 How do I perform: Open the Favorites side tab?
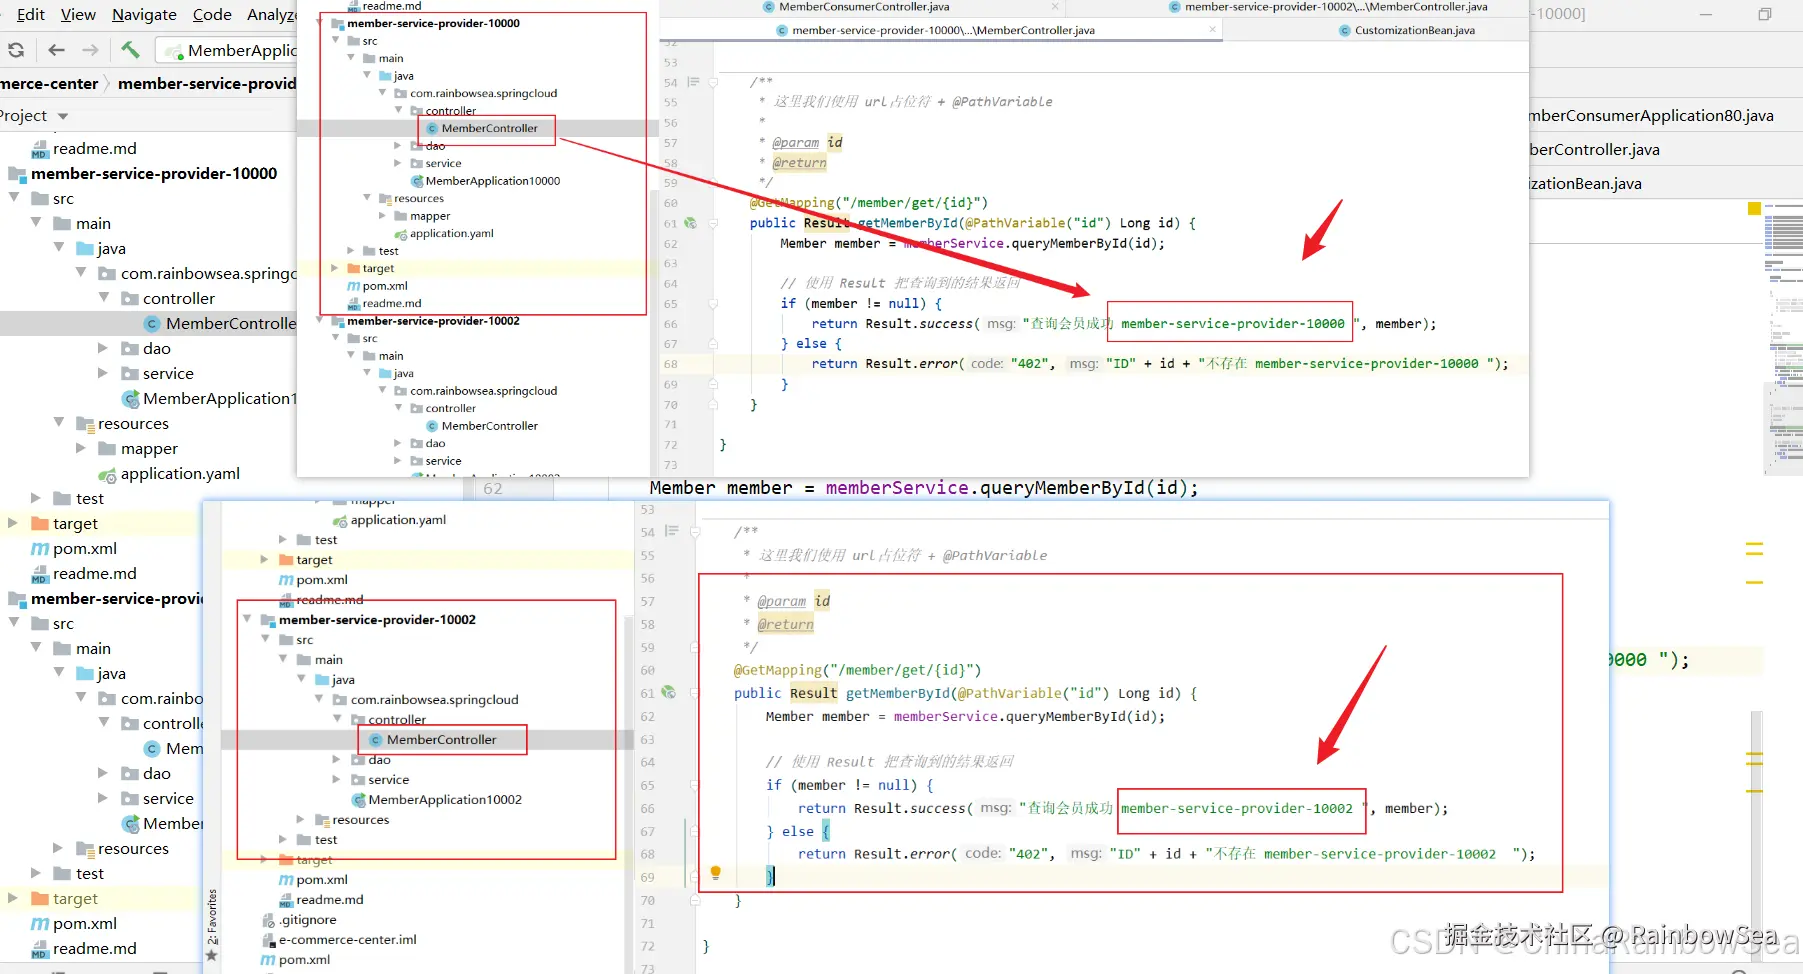[x=212, y=917]
